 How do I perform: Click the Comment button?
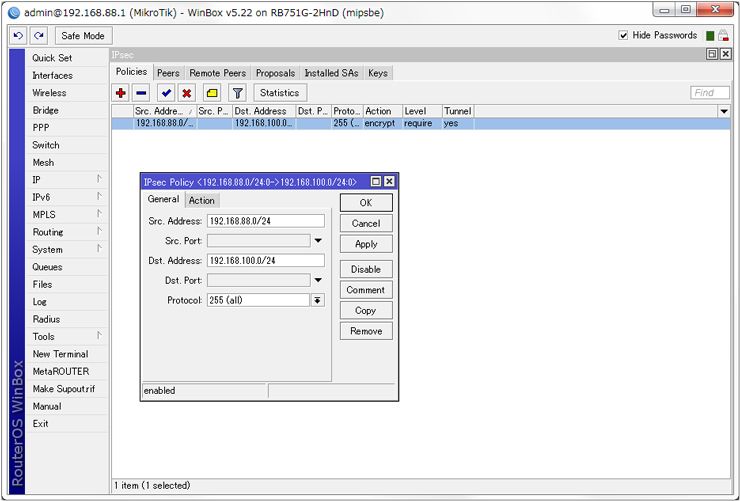pos(366,290)
